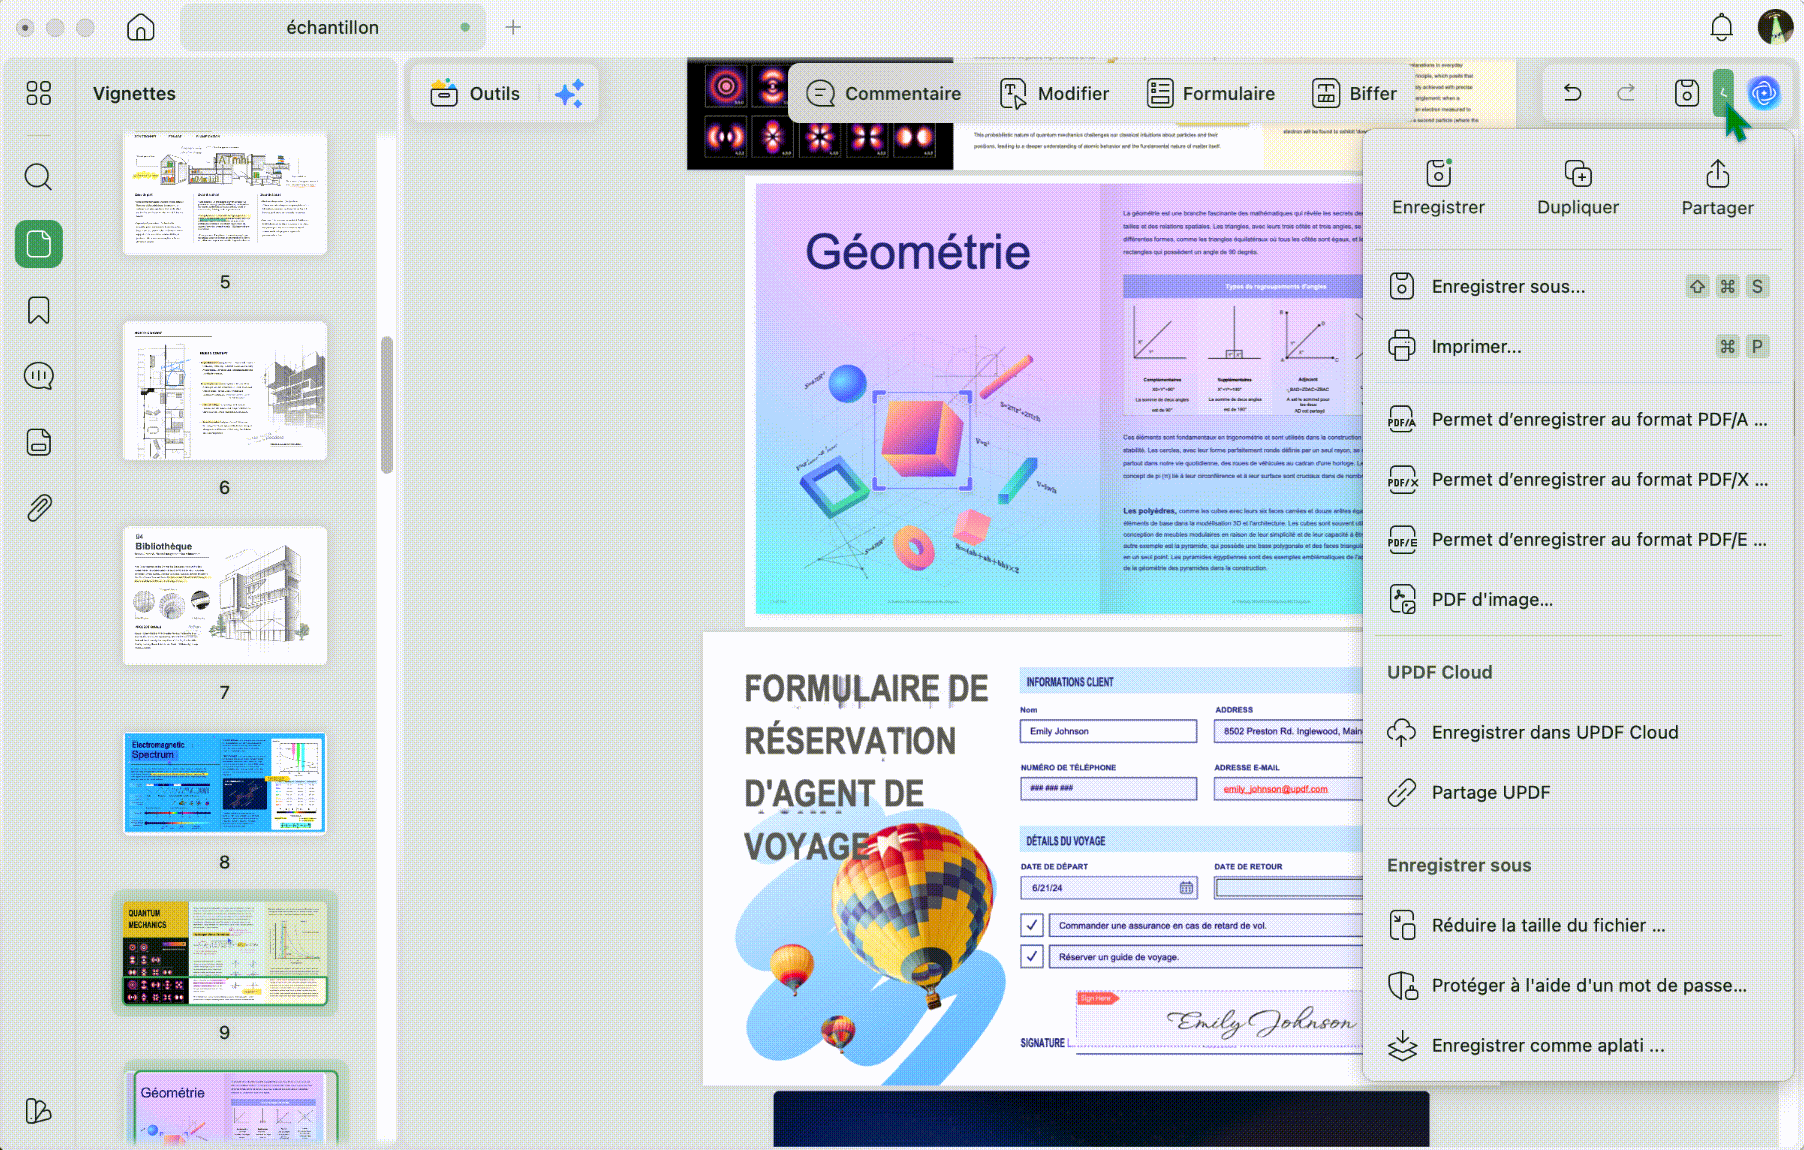
Task: Open the thumbnail grid view icon
Action: coord(39,93)
